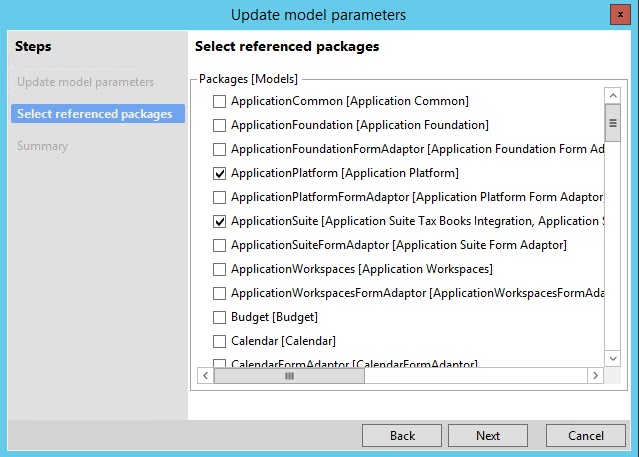The width and height of the screenshot is (639, 457).
Task: Enable ApplicationFoundationFormAdaptor checkbox
Action: click(x=220, y=149)
